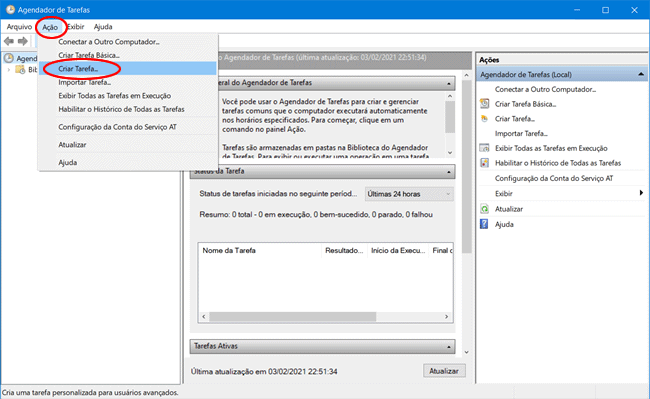
Task: Click Ajuda label in Ações pane
Action: tap(504, 225)
